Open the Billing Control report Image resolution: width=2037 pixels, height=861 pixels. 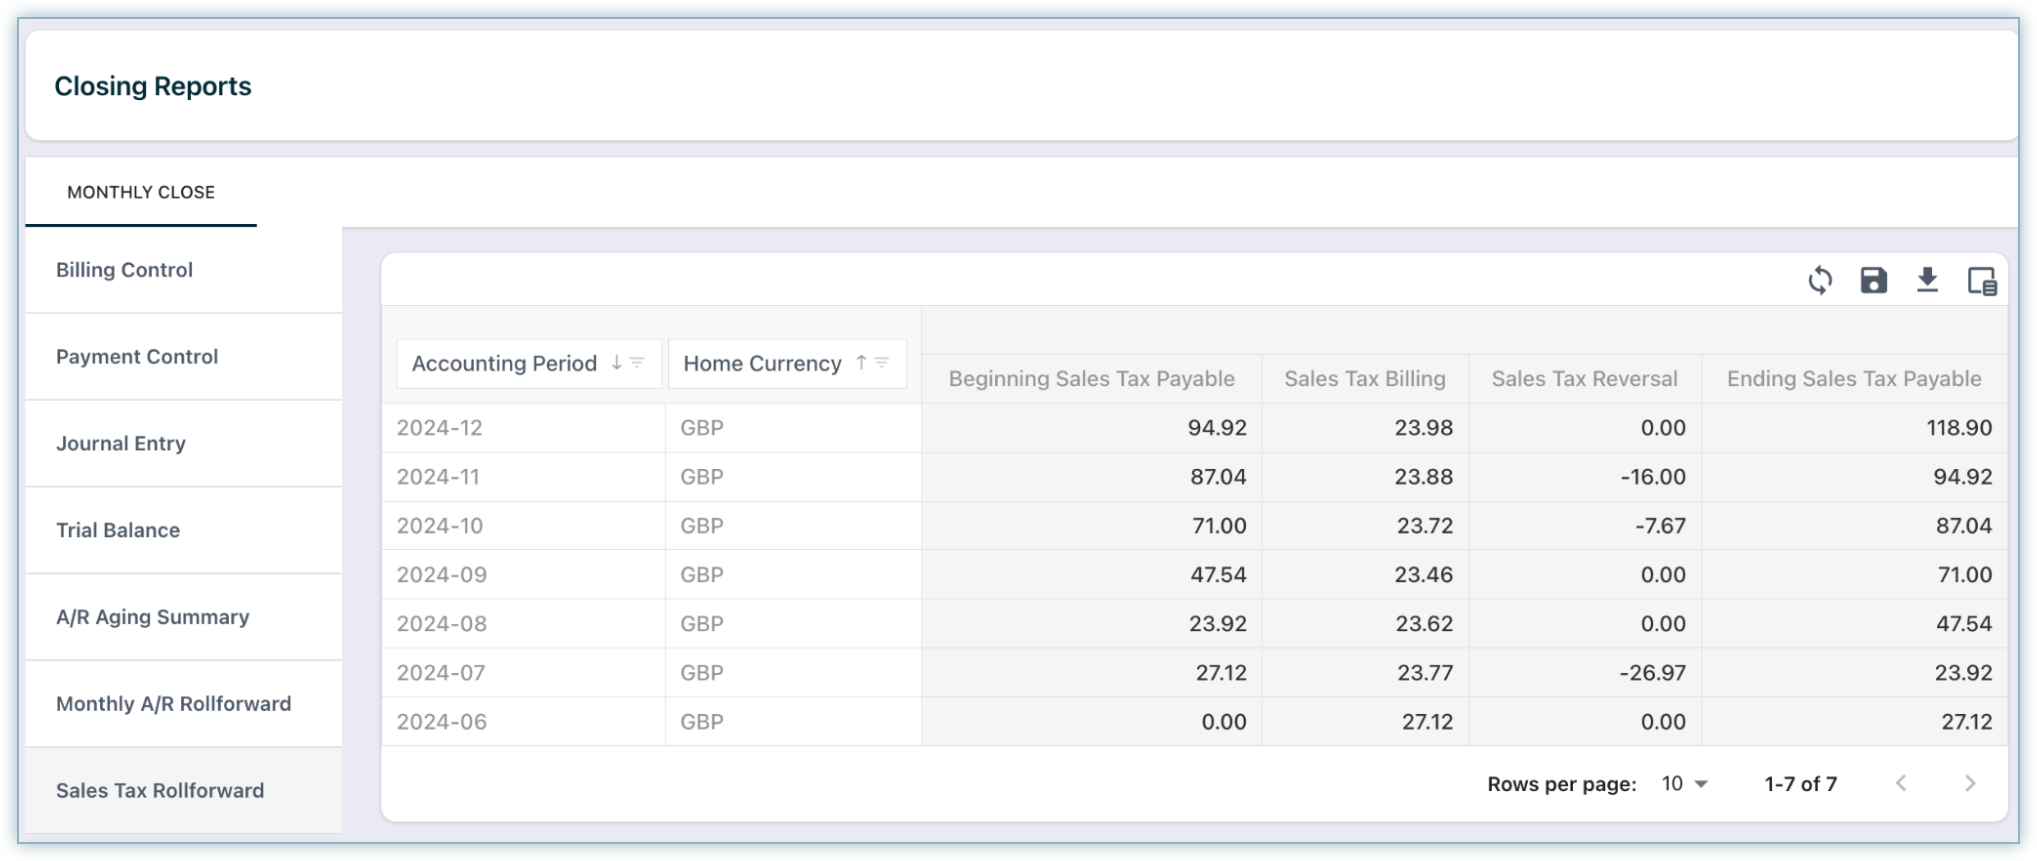124,270
